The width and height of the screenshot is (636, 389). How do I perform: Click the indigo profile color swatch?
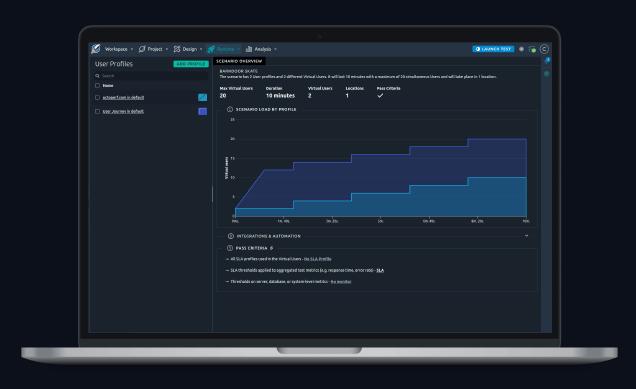[202, 111]
